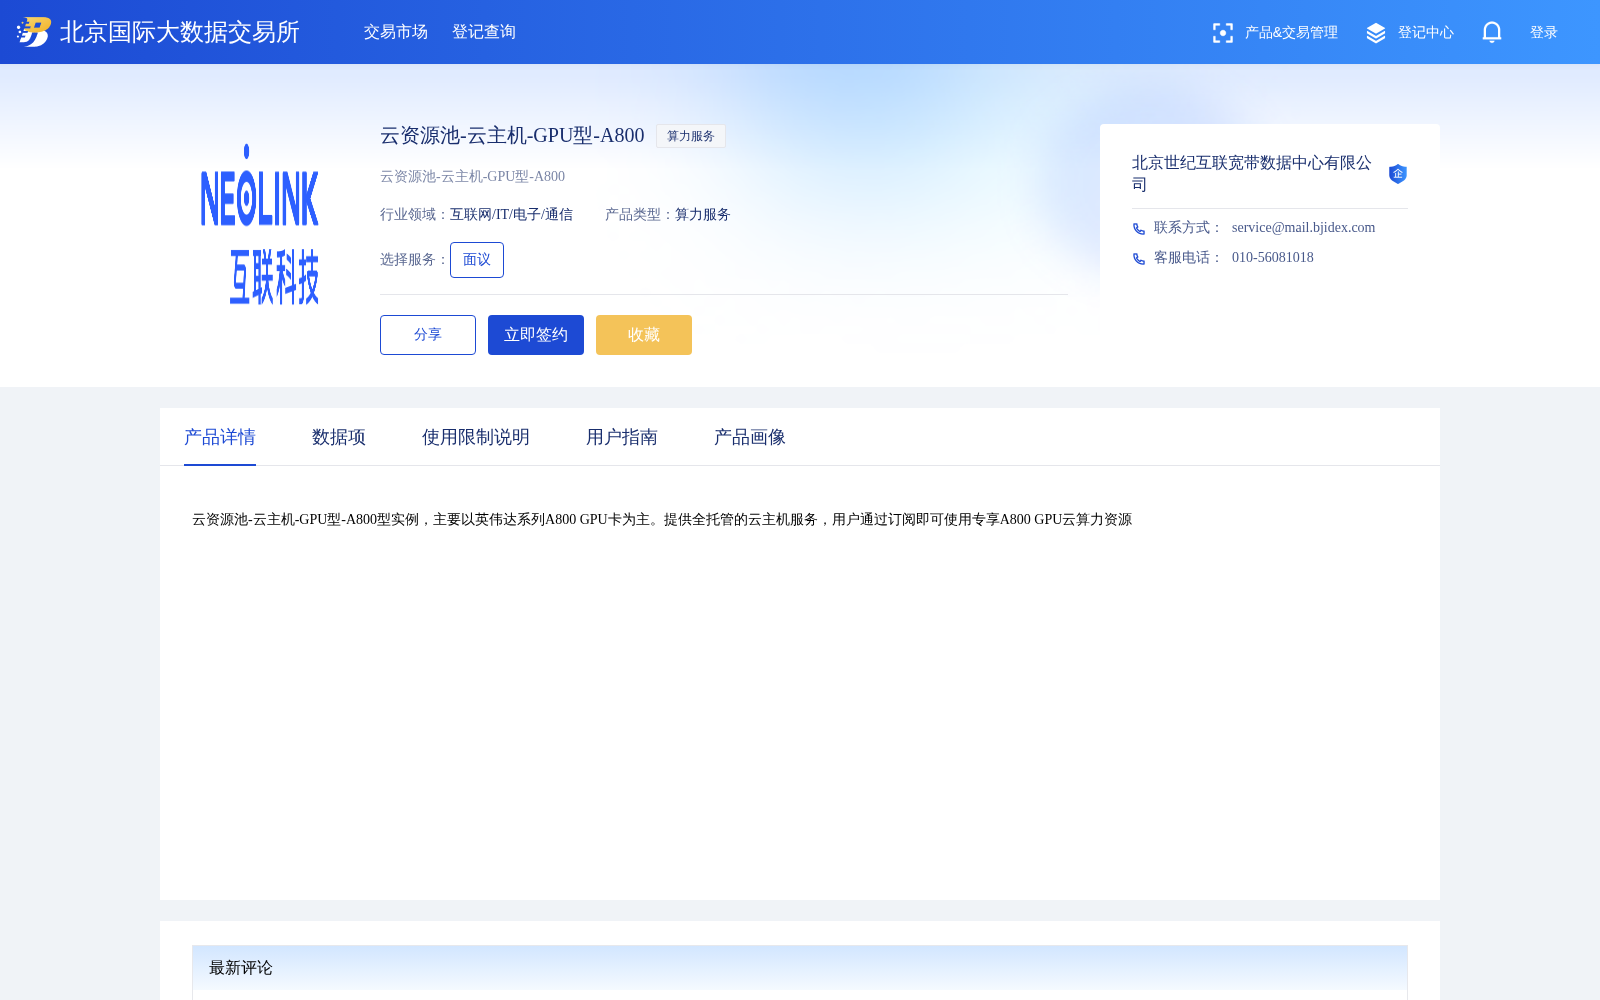
Task: Switch to the 使用限制说明 tab
Action: pyautogui.click(x=476, y=437)
